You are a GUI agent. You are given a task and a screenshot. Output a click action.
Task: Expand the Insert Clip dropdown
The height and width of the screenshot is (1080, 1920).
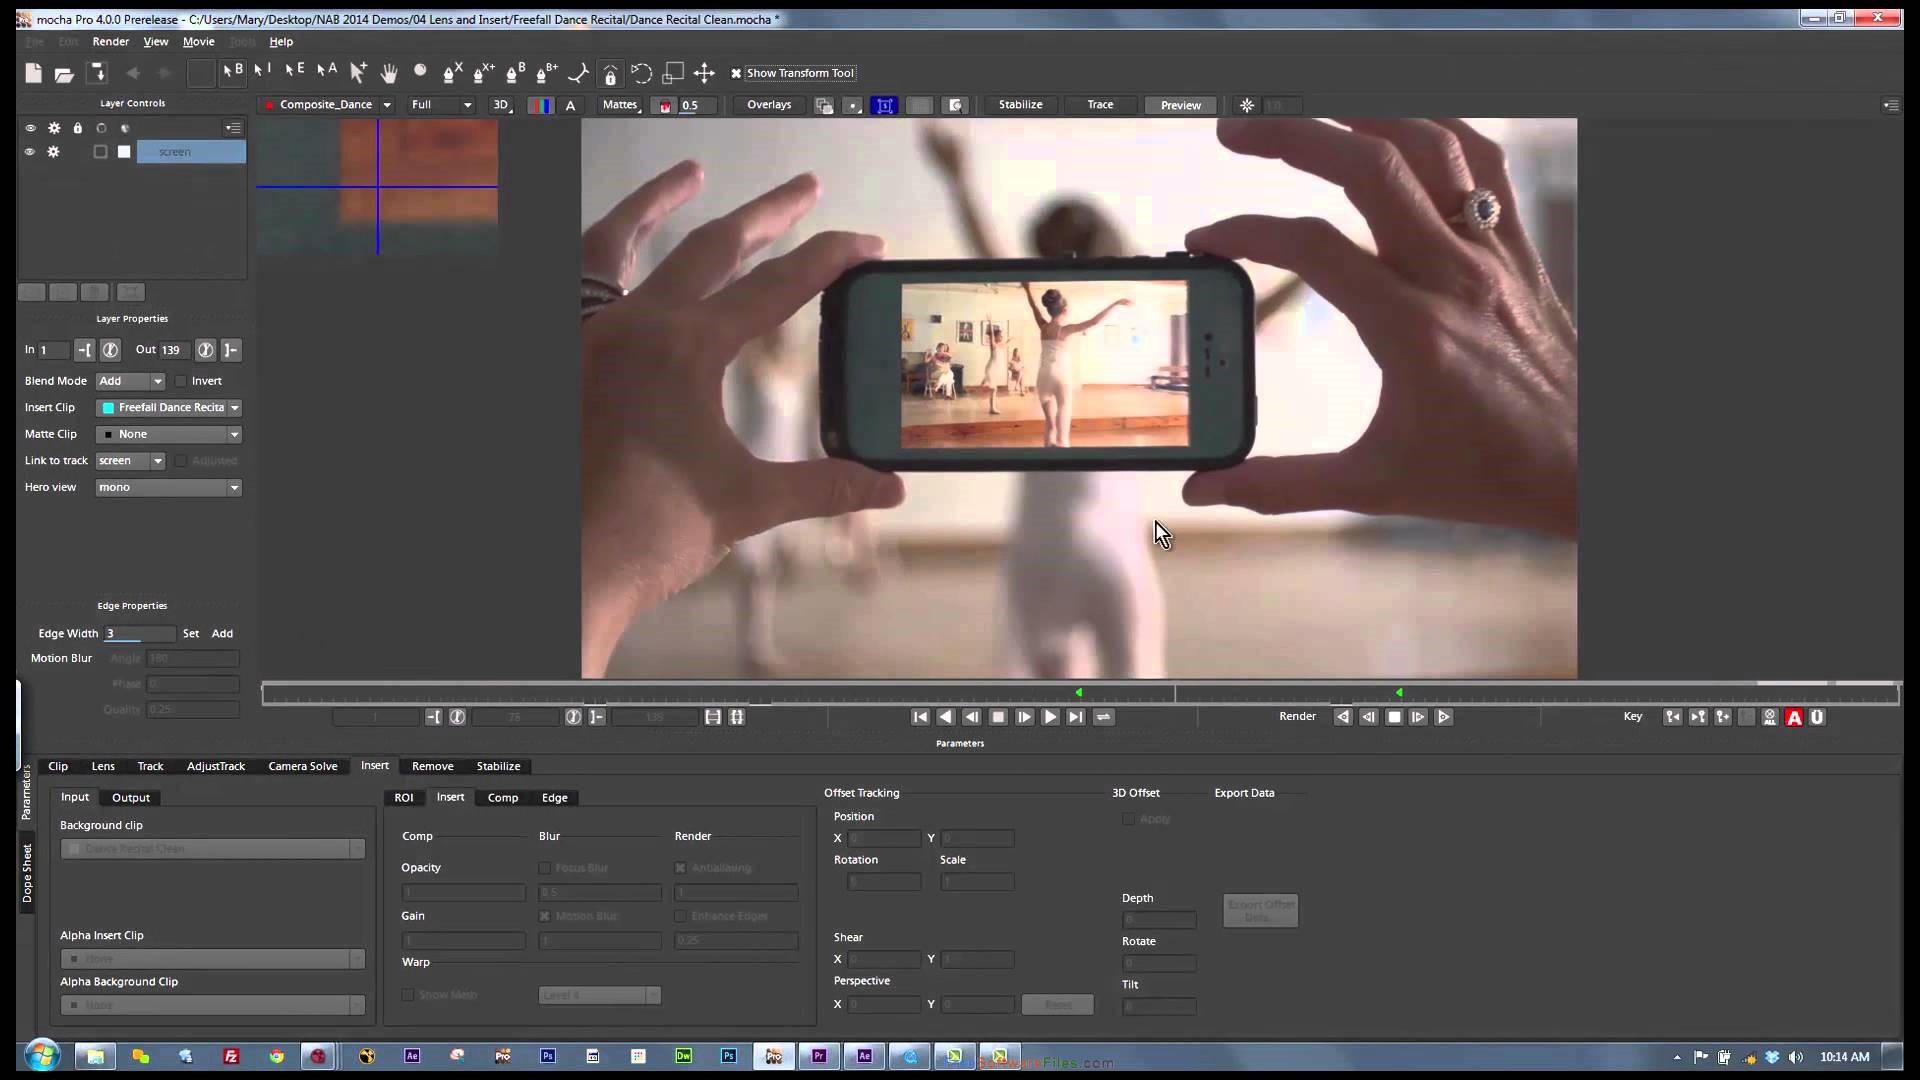235,406
